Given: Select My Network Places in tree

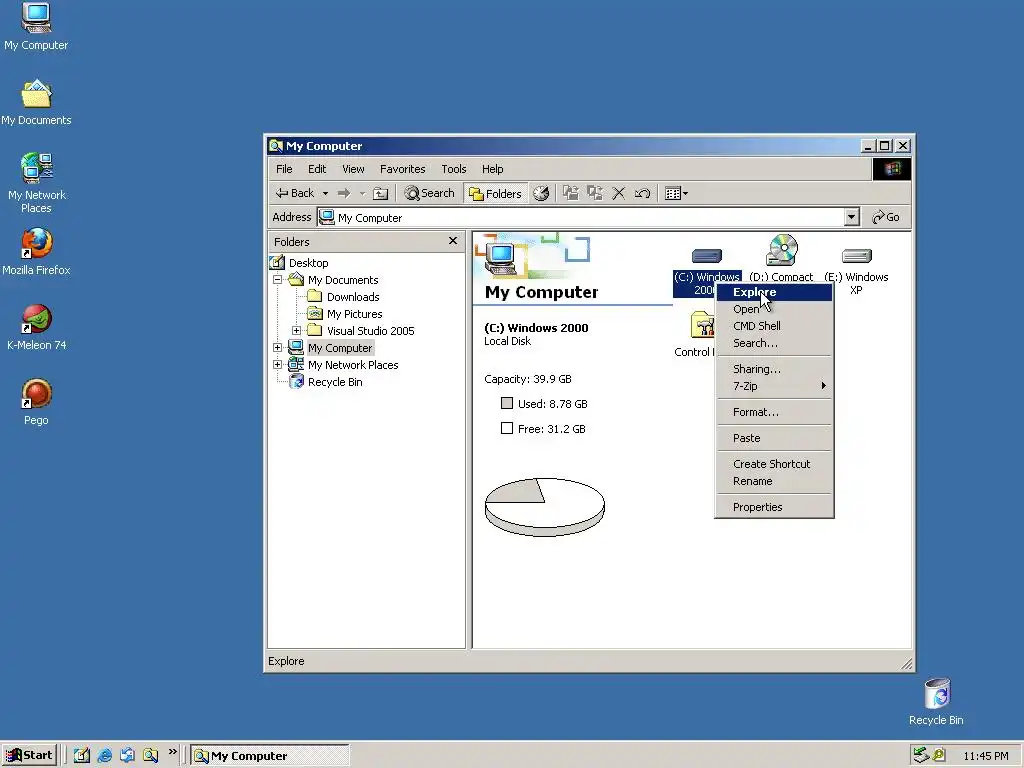Looking at the screenshot, I should pyautogui.click(x=353, y=365).
